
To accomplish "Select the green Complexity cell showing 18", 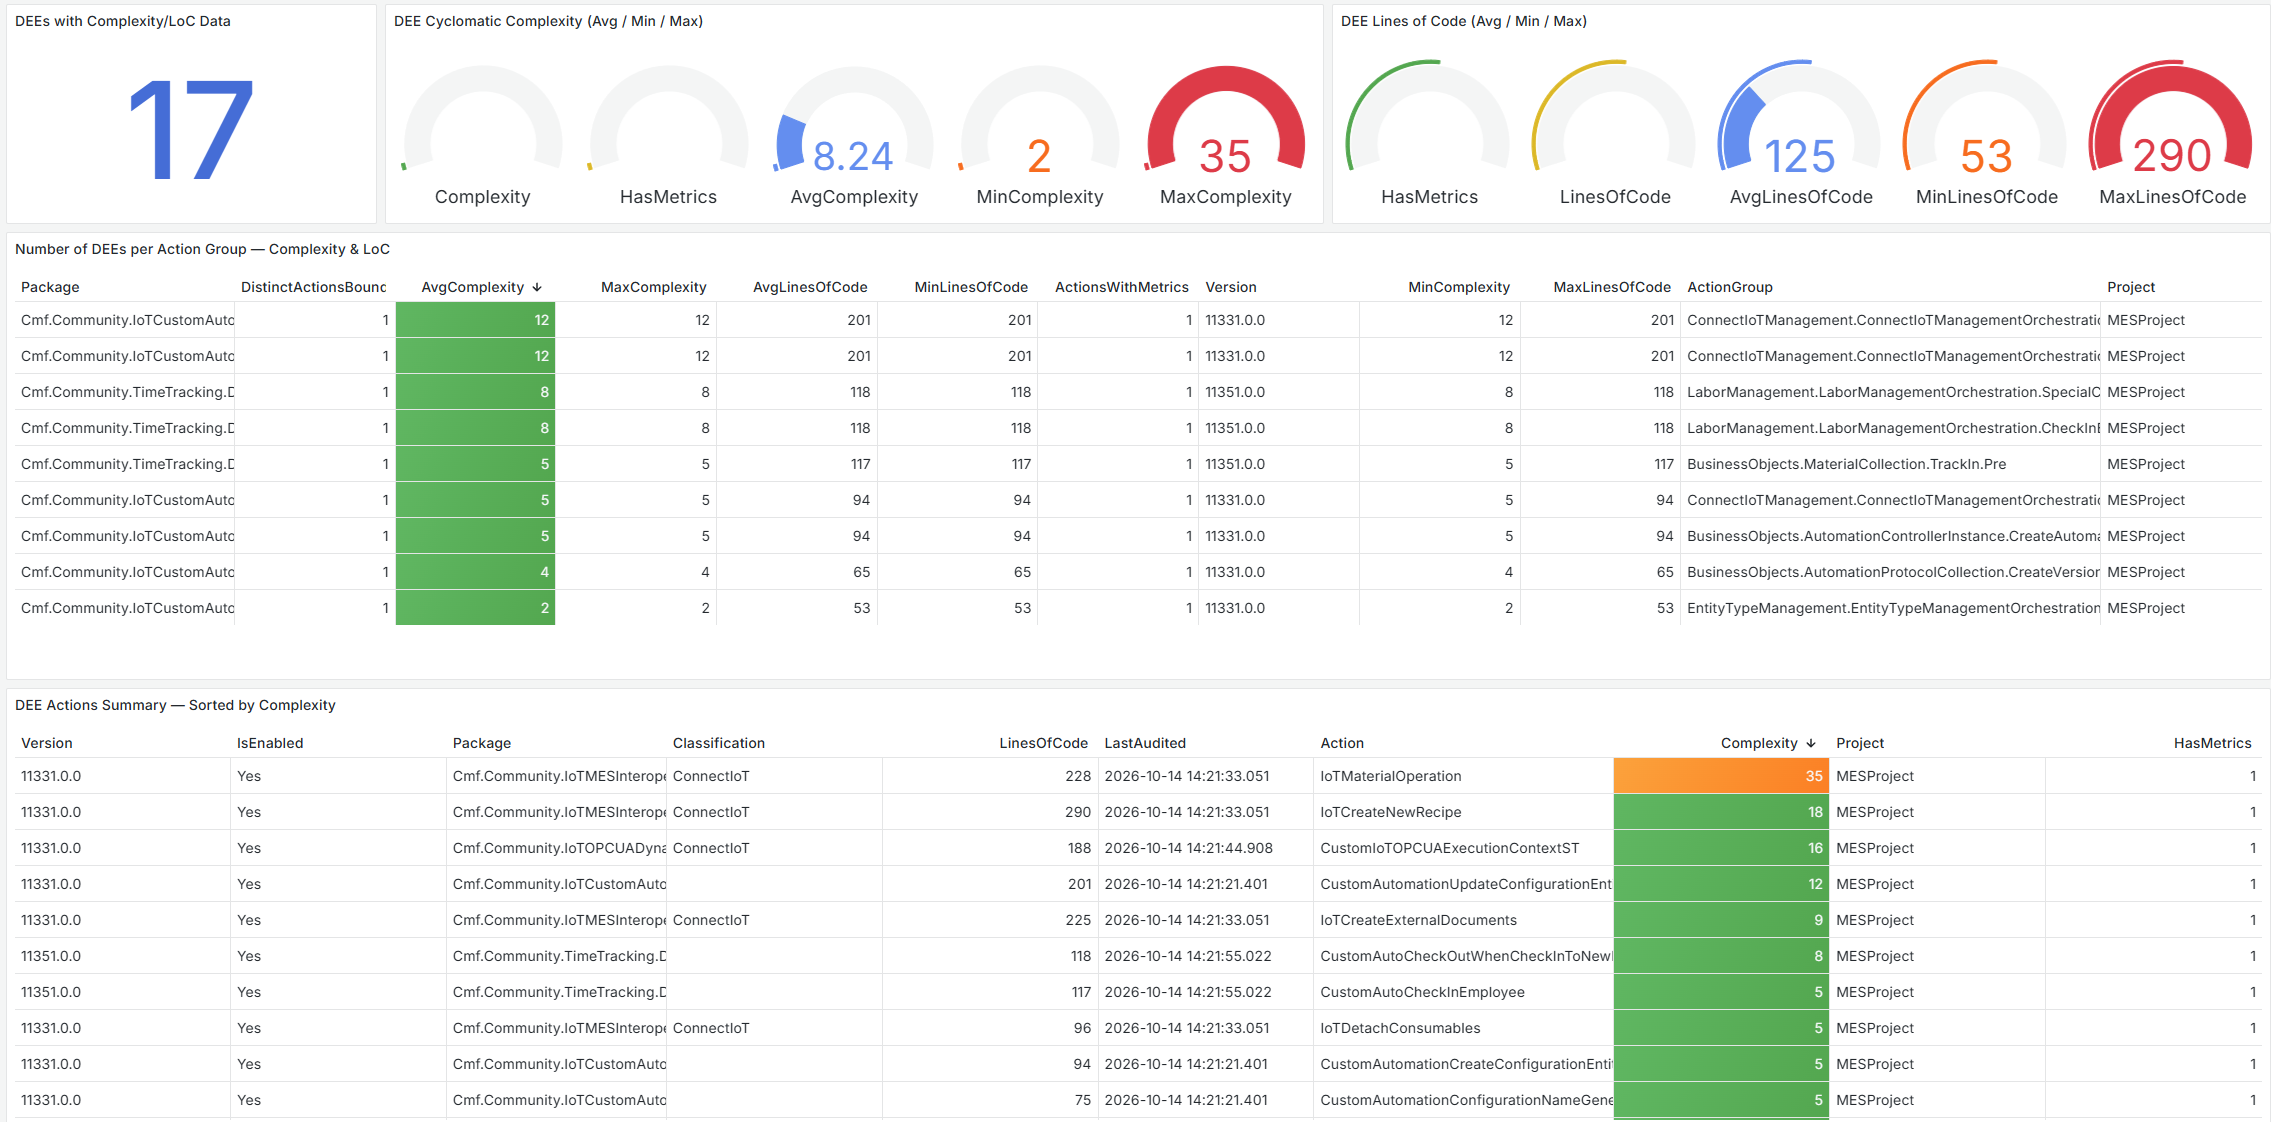I will tap(1721, 812).
